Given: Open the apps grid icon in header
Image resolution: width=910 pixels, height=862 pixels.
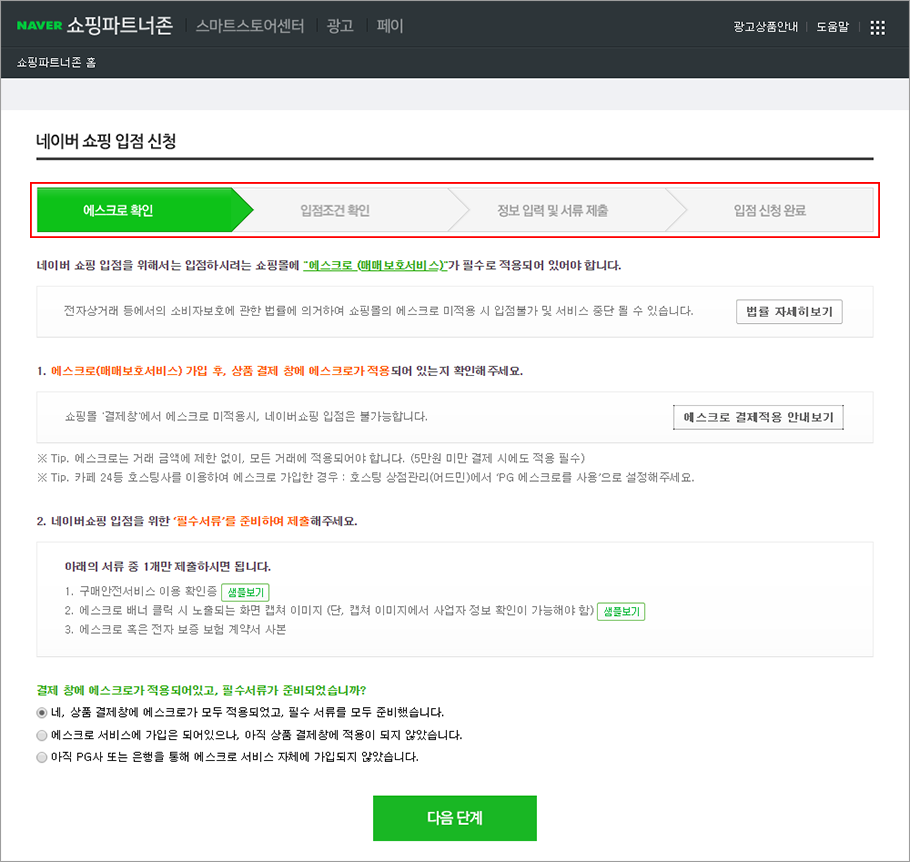Looking at the screenshot, I should tap(878, 27).
